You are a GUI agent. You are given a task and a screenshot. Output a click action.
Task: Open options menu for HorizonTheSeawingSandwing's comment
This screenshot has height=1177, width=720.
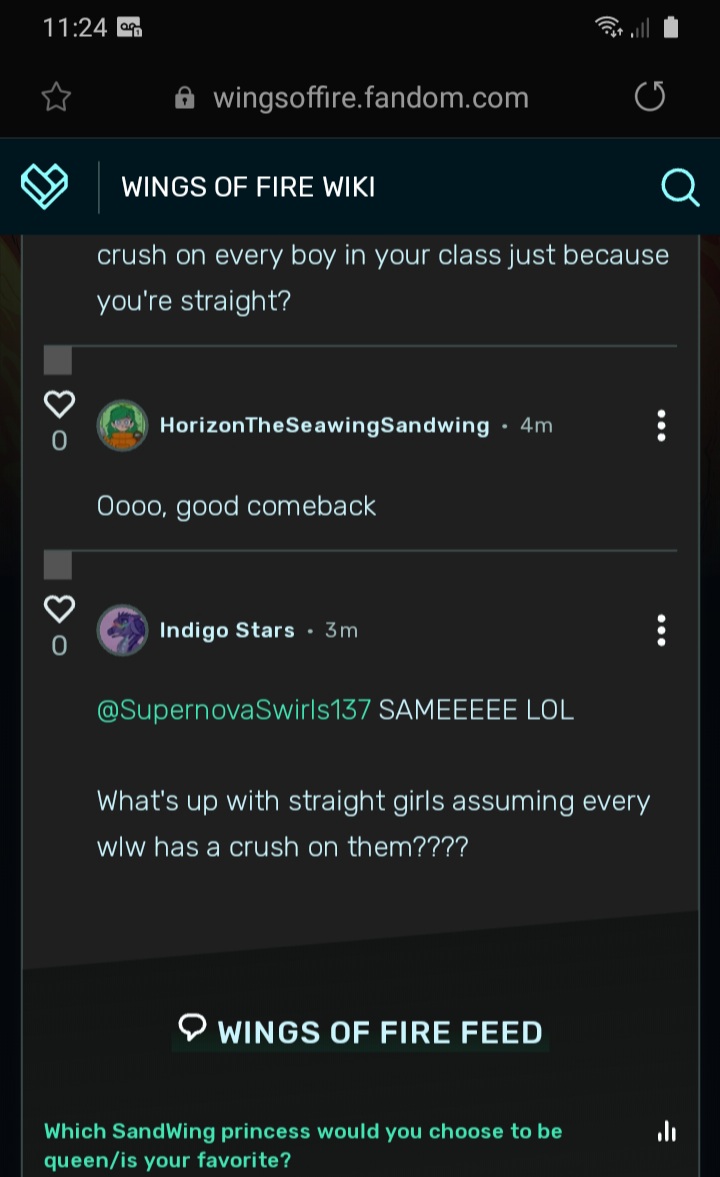tap(661, 426)
